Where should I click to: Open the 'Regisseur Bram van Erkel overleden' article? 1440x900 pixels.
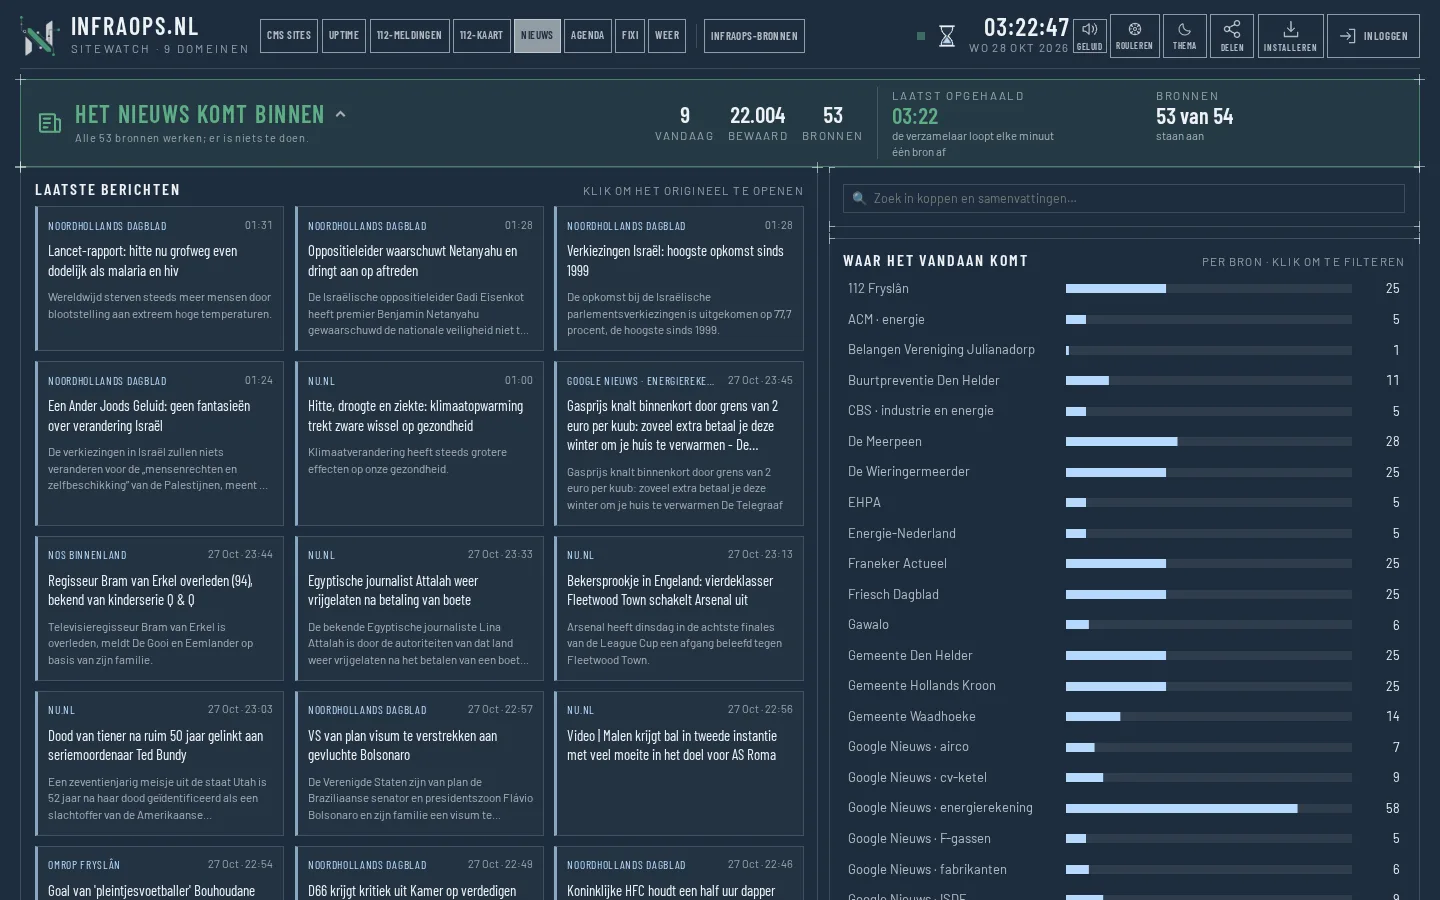pos(160,608)
